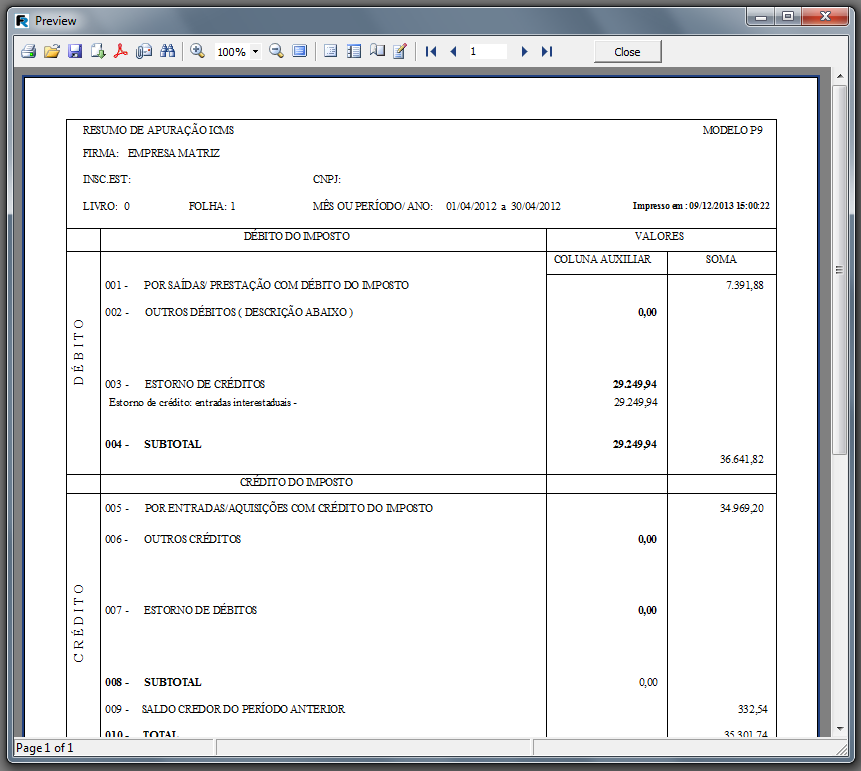Click the vertical scrollbar thumb
The image size is (861, 771).
[x=839, y=270]
